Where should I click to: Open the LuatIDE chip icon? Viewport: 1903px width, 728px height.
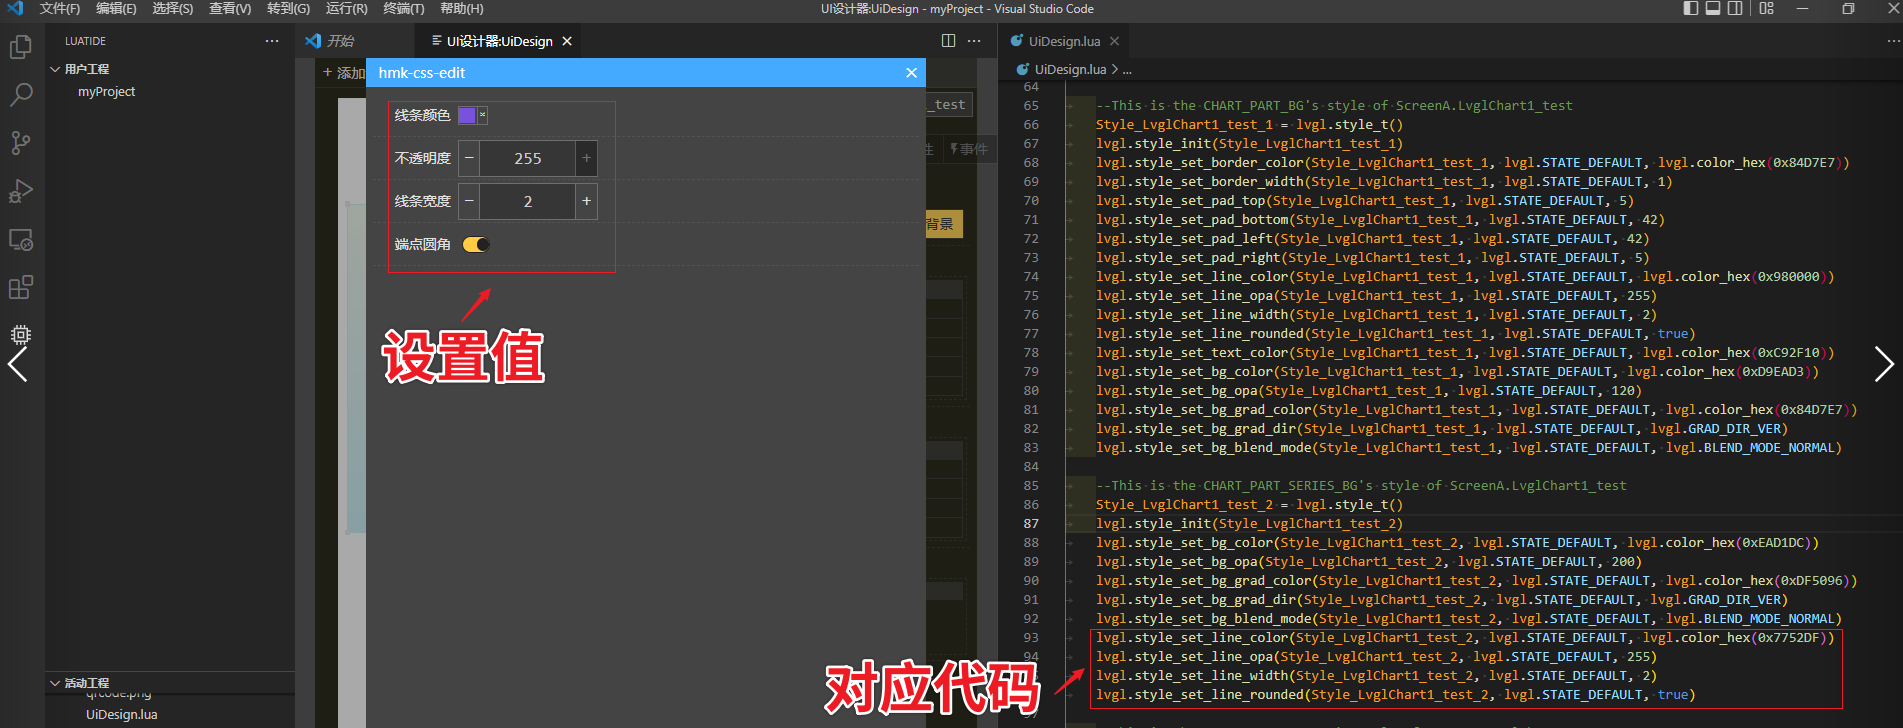pos(21,334)
